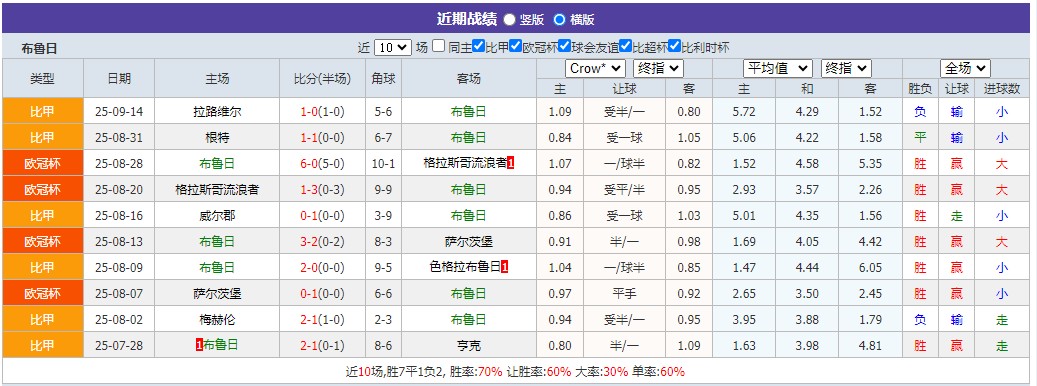The image size is (1037, 386).
Task: Uncheck the 球会友谊 filter checkbox
Action: tap(564, 46)
